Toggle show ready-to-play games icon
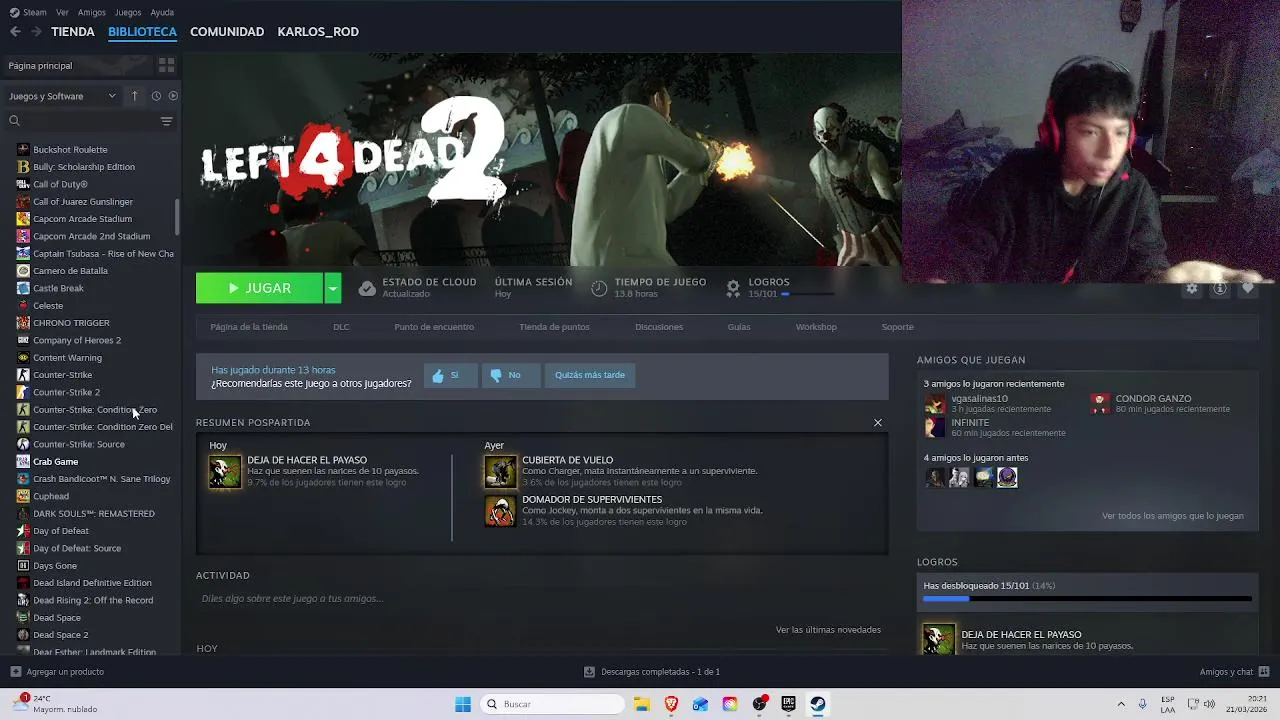The width and height of the screenshot is (1280, 720). coord(173,96)
